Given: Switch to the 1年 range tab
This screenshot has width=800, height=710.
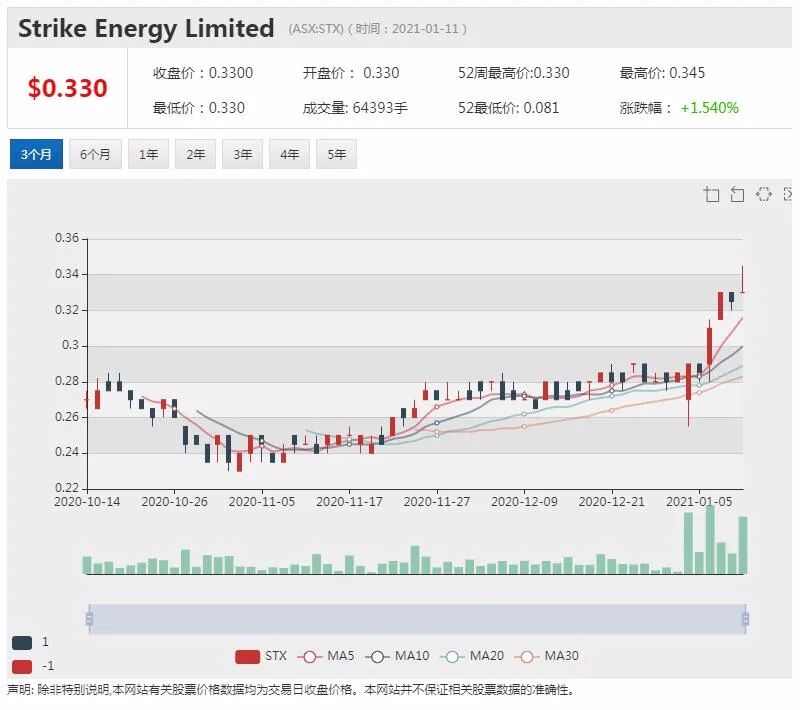Looking at the screenshot, I should (148, 154).
